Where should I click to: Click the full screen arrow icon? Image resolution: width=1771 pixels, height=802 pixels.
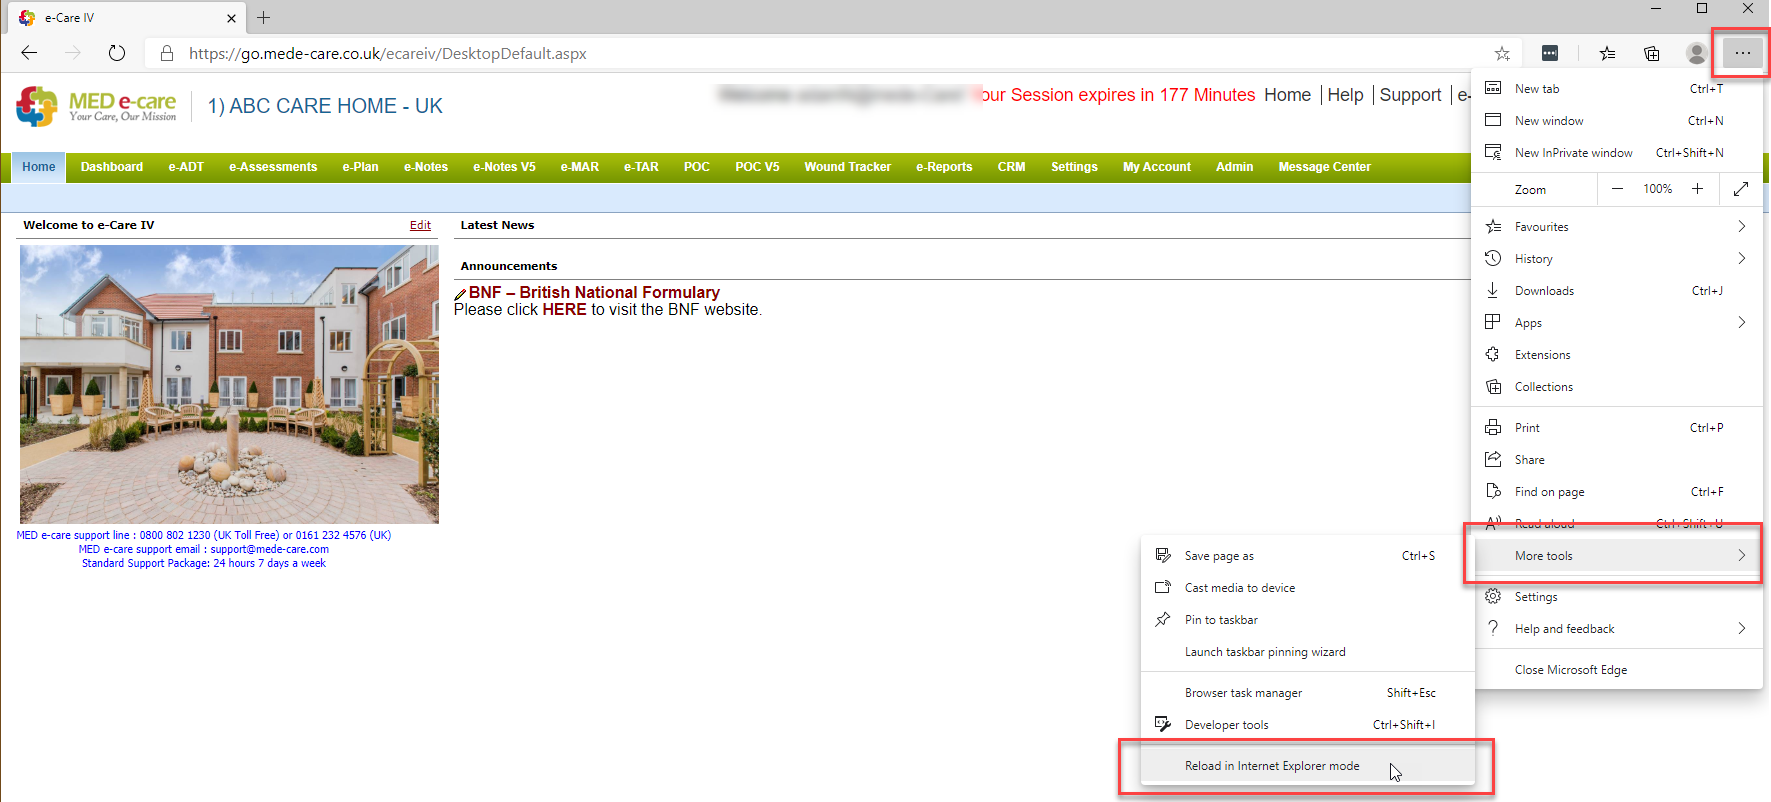(1740, 189)
